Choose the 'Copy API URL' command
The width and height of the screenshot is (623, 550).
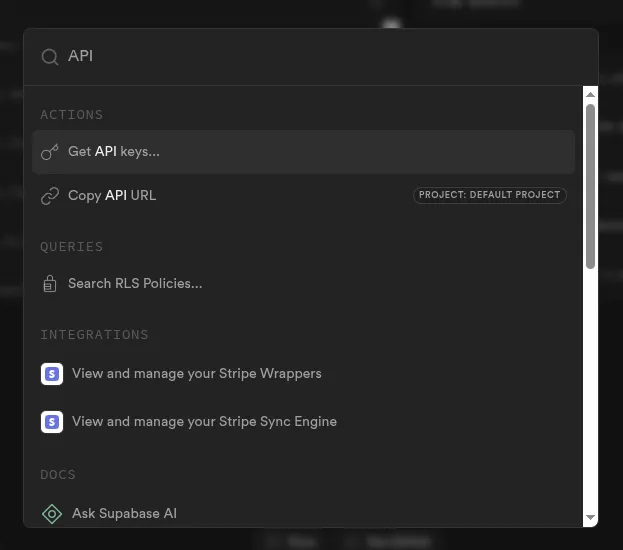point(112,196)
